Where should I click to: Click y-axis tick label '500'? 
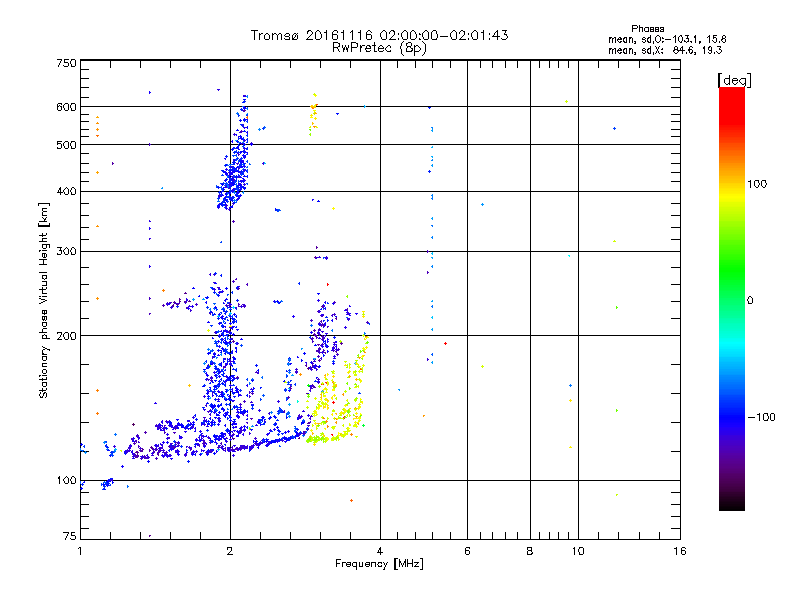(66, 145)
